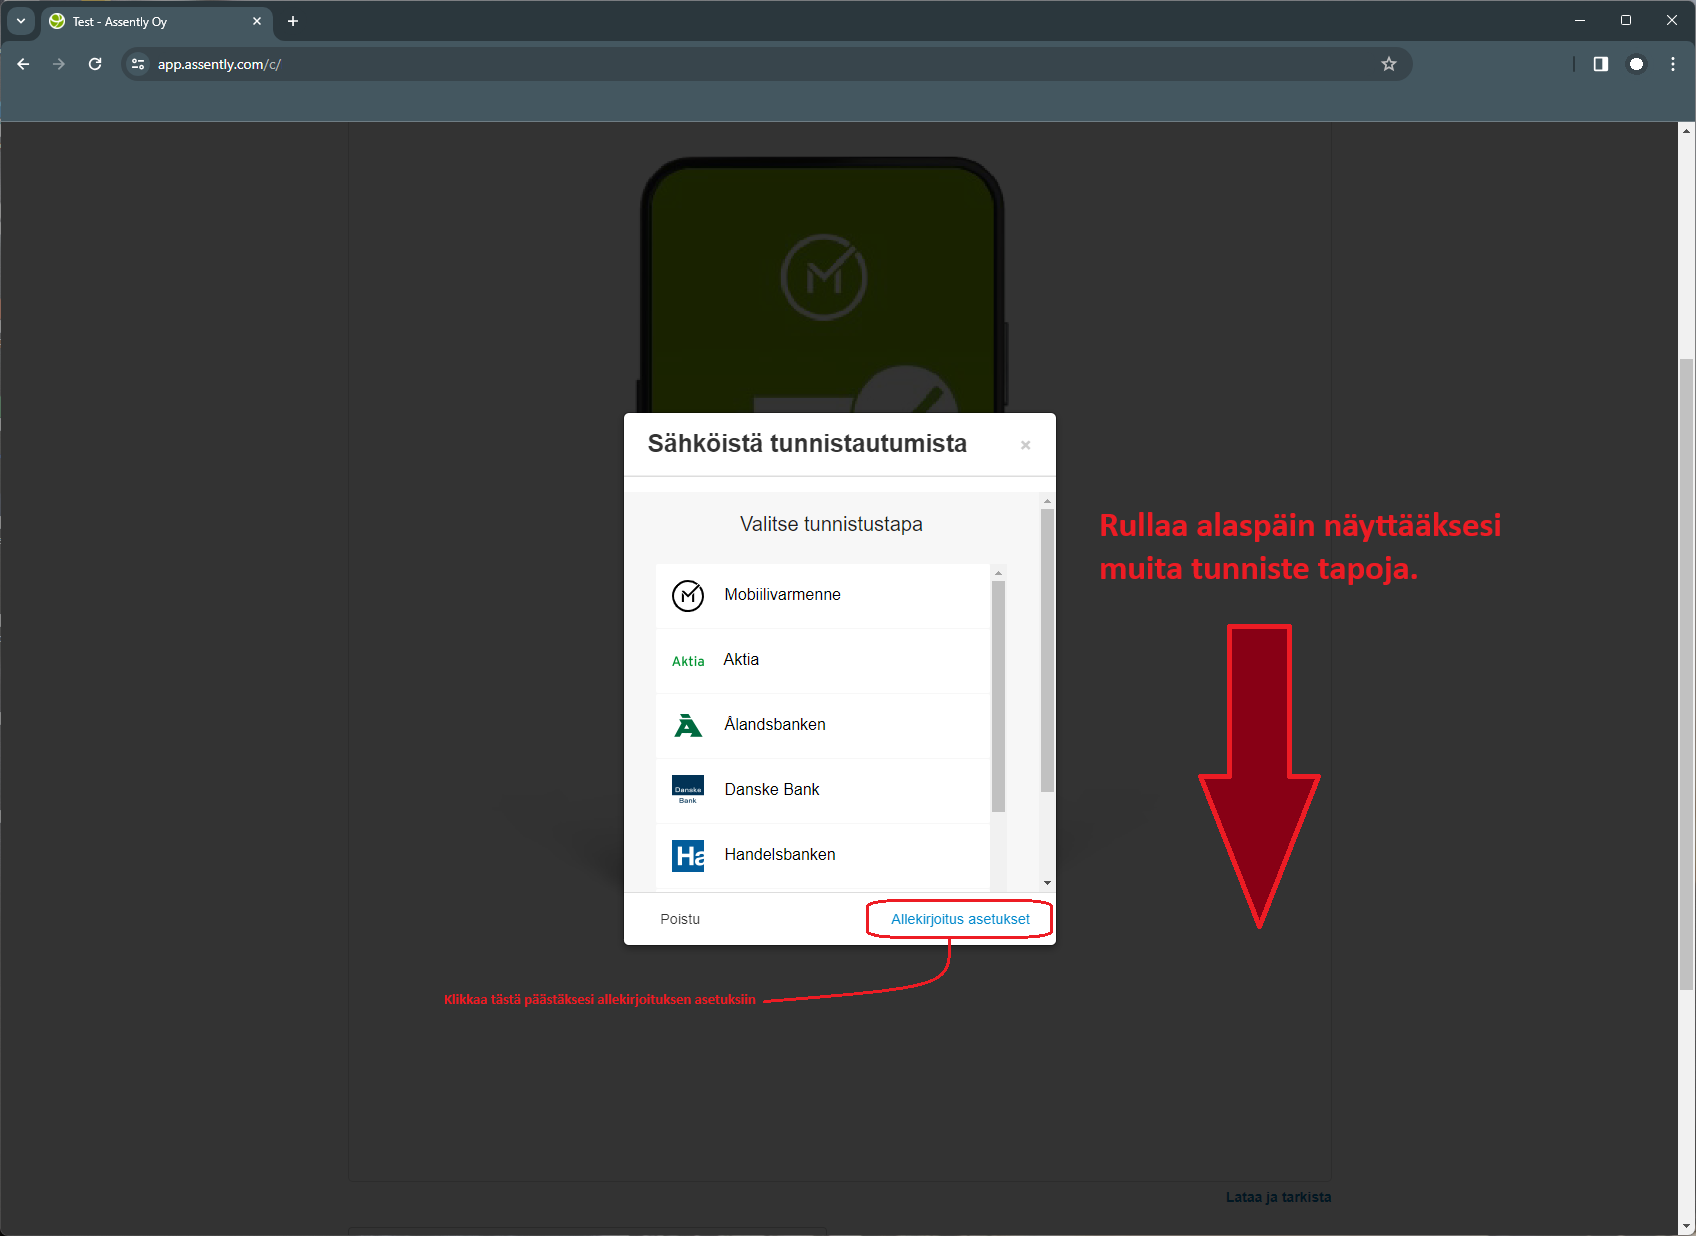Screen dimensions: 1696x1236
Task: Select the Ålandsbanken text label
Action: [775, 724]
